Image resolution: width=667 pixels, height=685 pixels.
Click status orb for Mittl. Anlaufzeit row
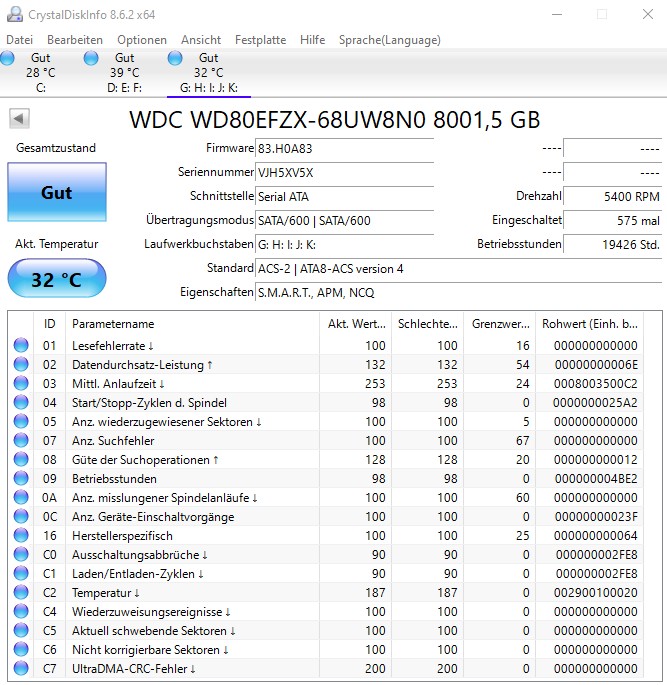click(21, 383)
